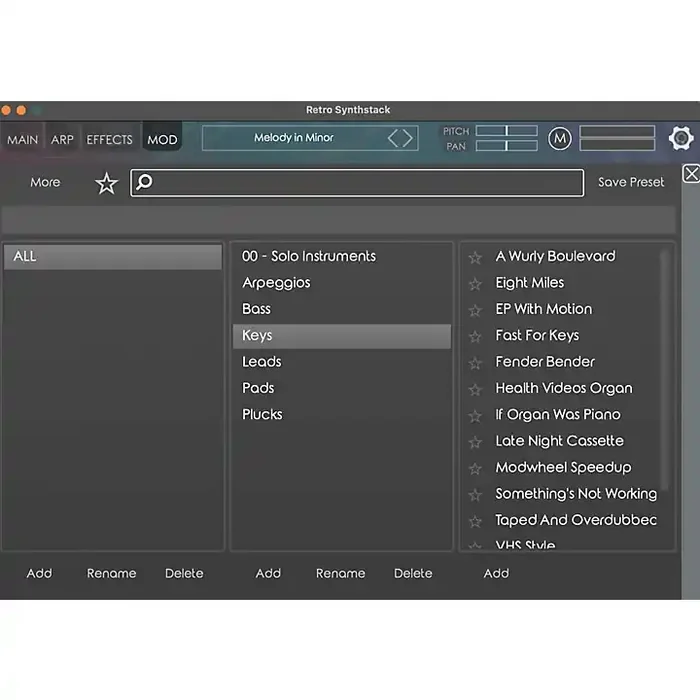Select the Arpeggios category

[342, 283]
